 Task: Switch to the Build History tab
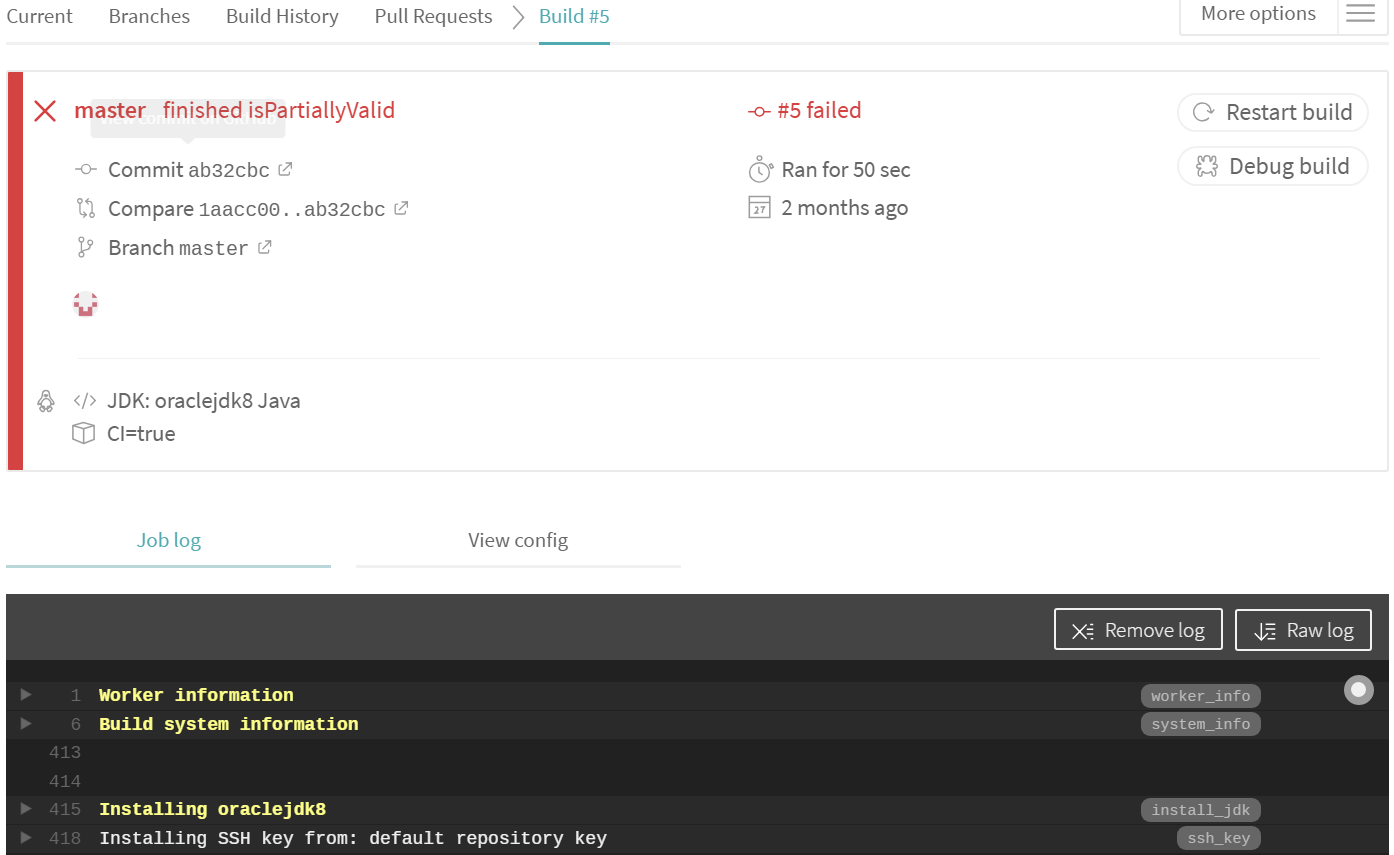click(282, 17)
